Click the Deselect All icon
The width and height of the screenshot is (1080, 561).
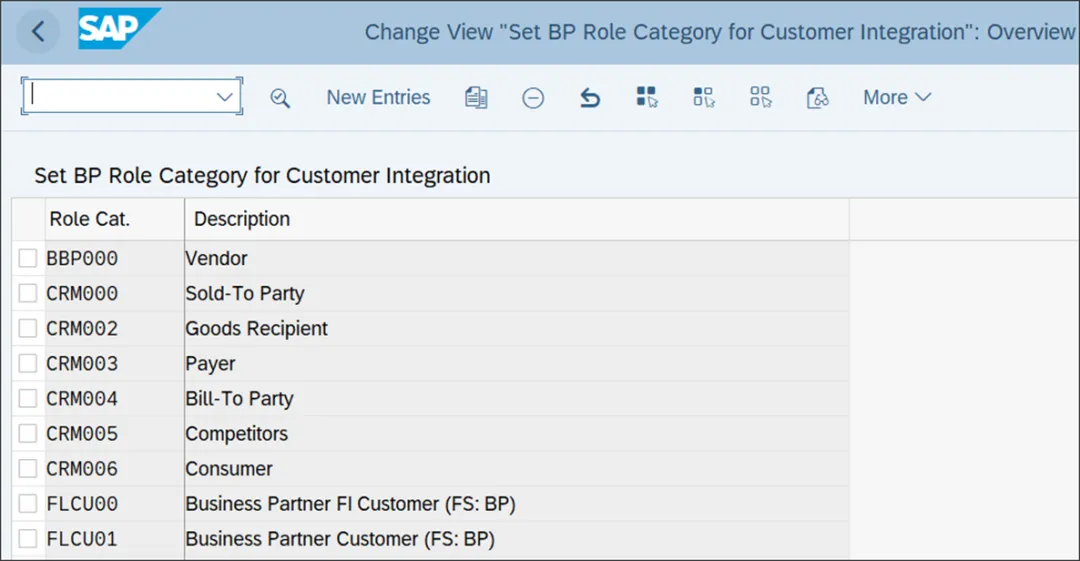pyautogui.click(x=761, y=98)
